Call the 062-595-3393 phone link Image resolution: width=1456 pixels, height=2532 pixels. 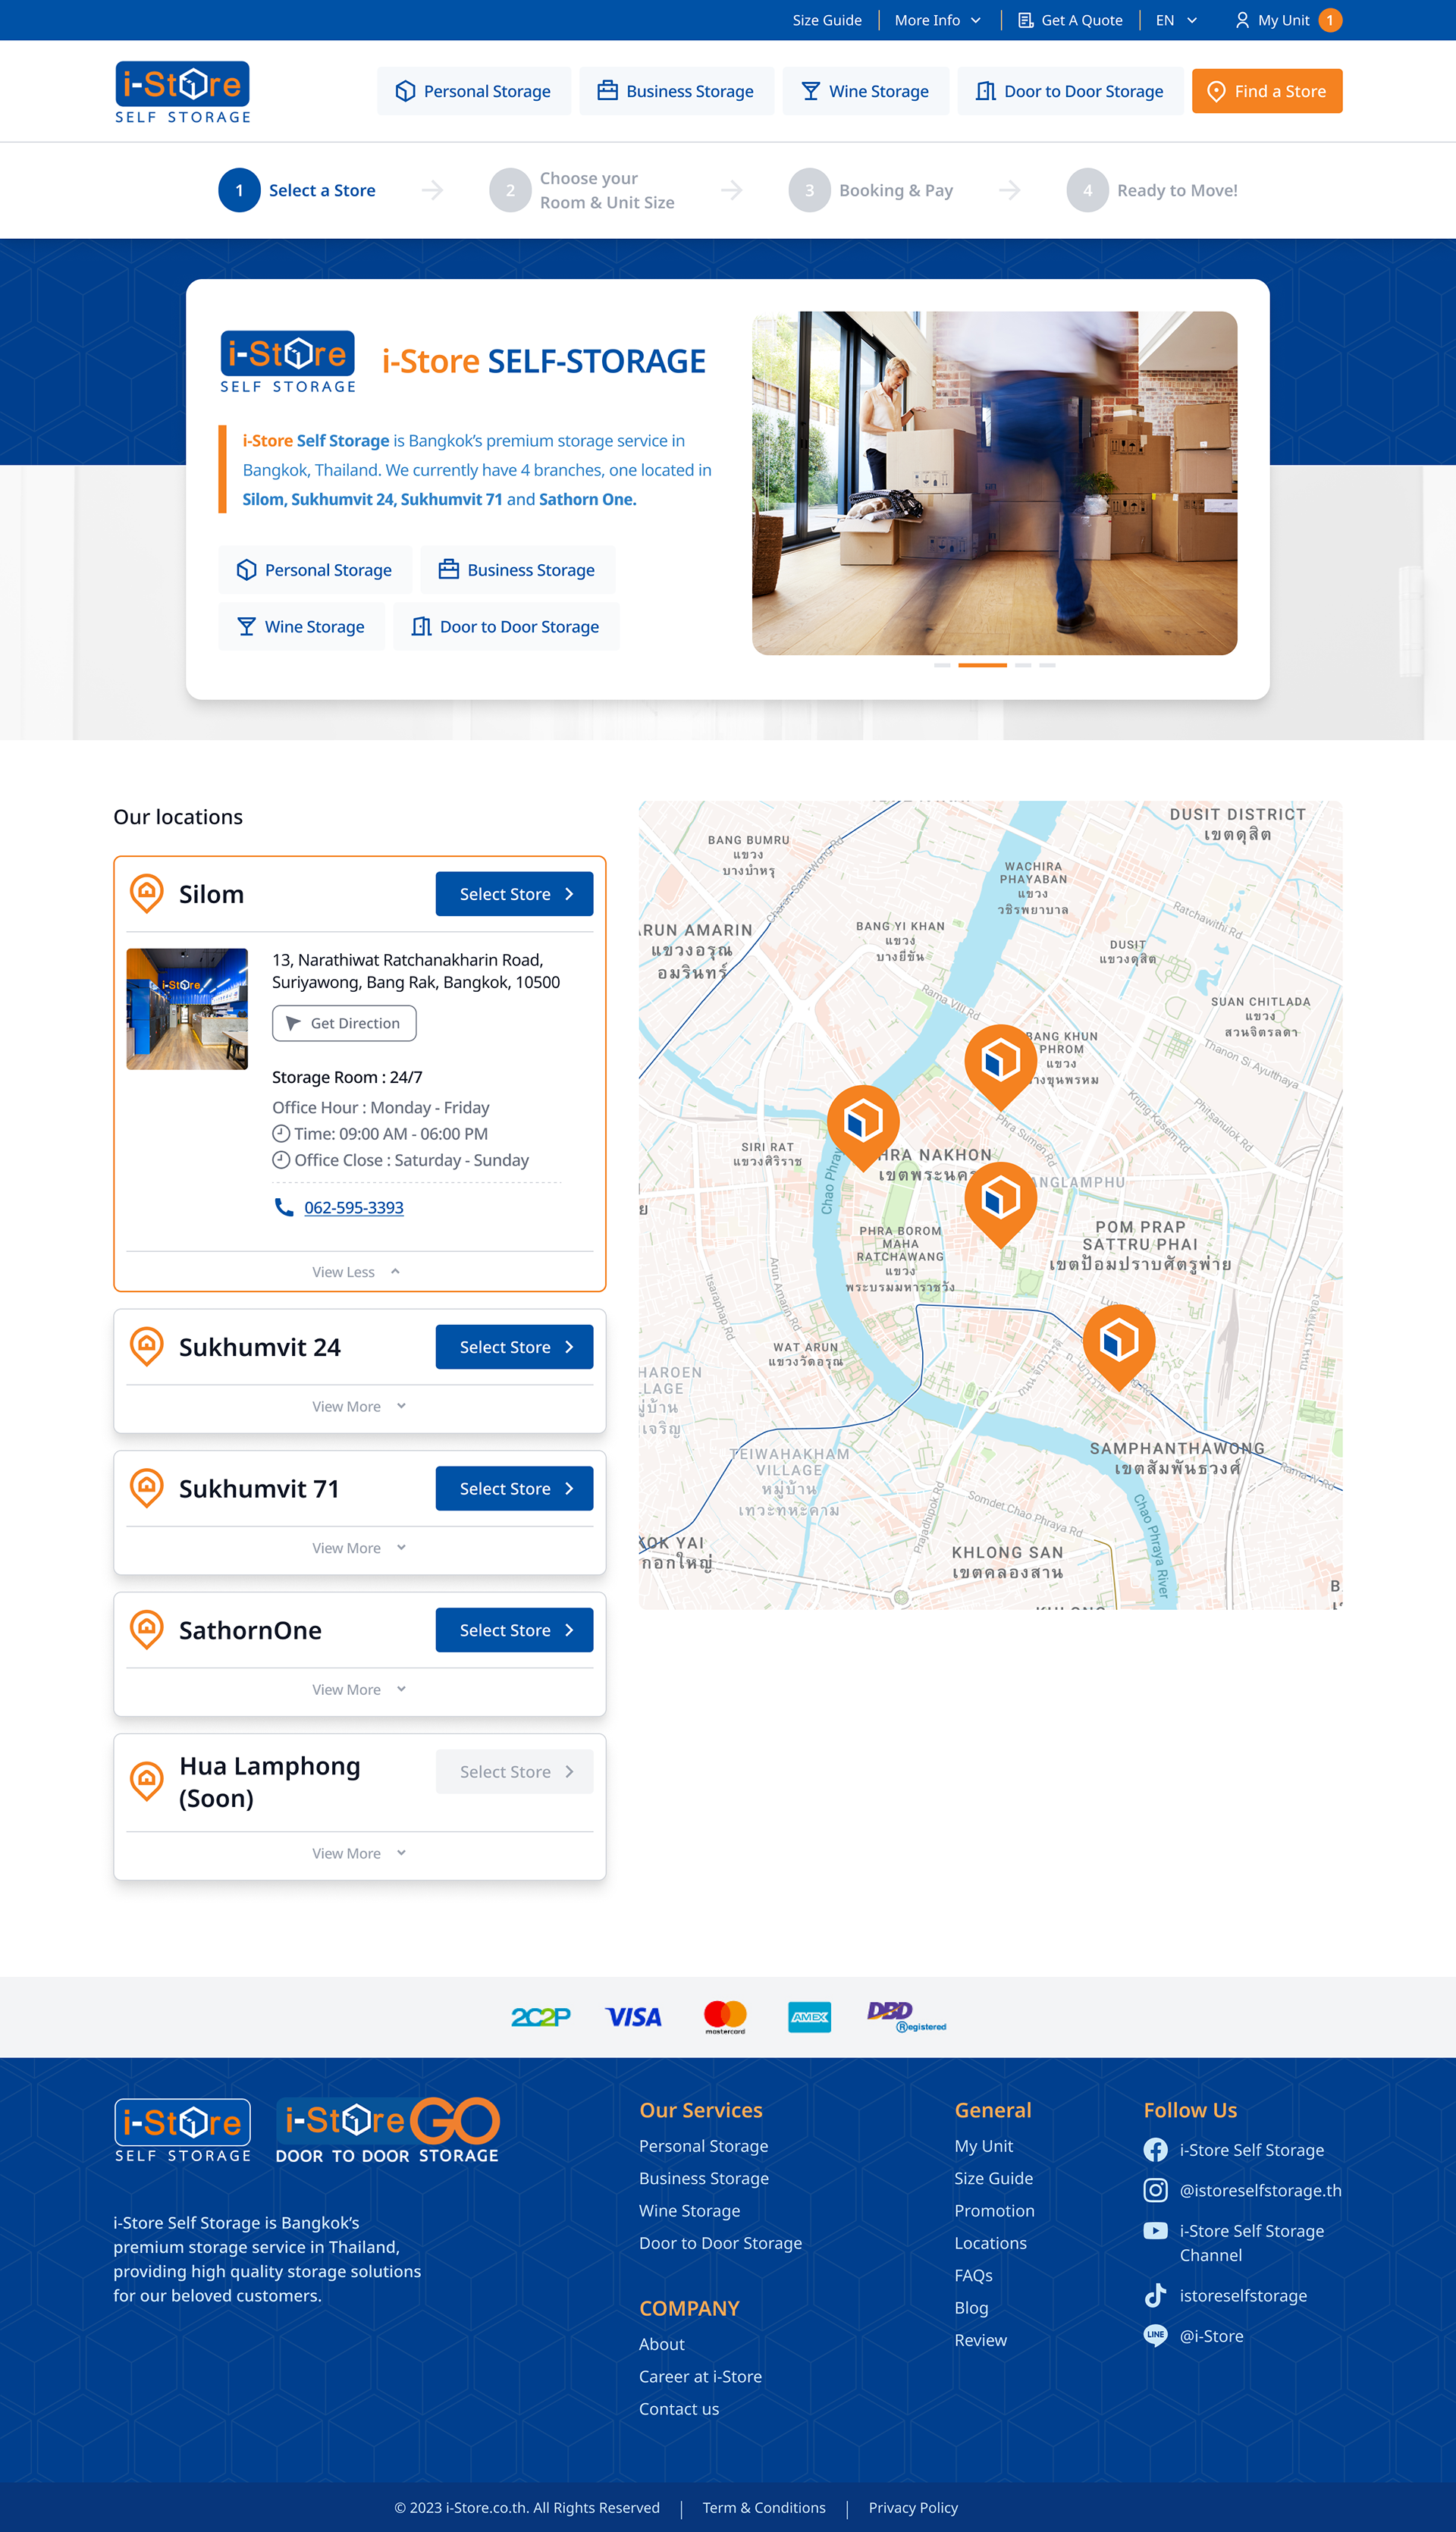[x=354, y=1207]
